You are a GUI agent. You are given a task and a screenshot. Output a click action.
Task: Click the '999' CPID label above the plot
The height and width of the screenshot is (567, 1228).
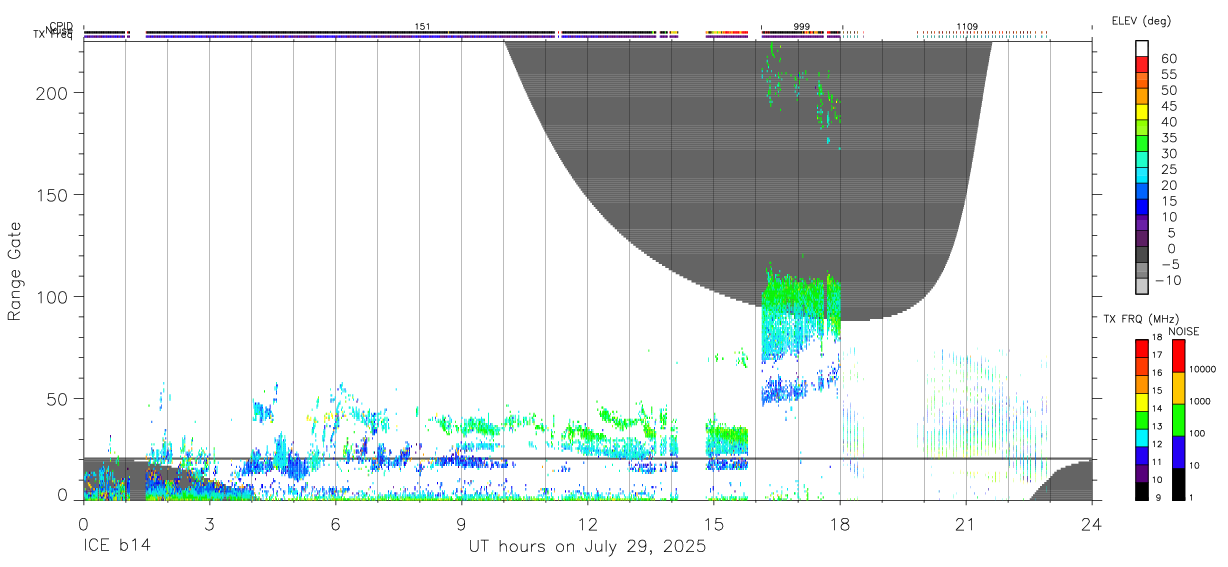802,27
